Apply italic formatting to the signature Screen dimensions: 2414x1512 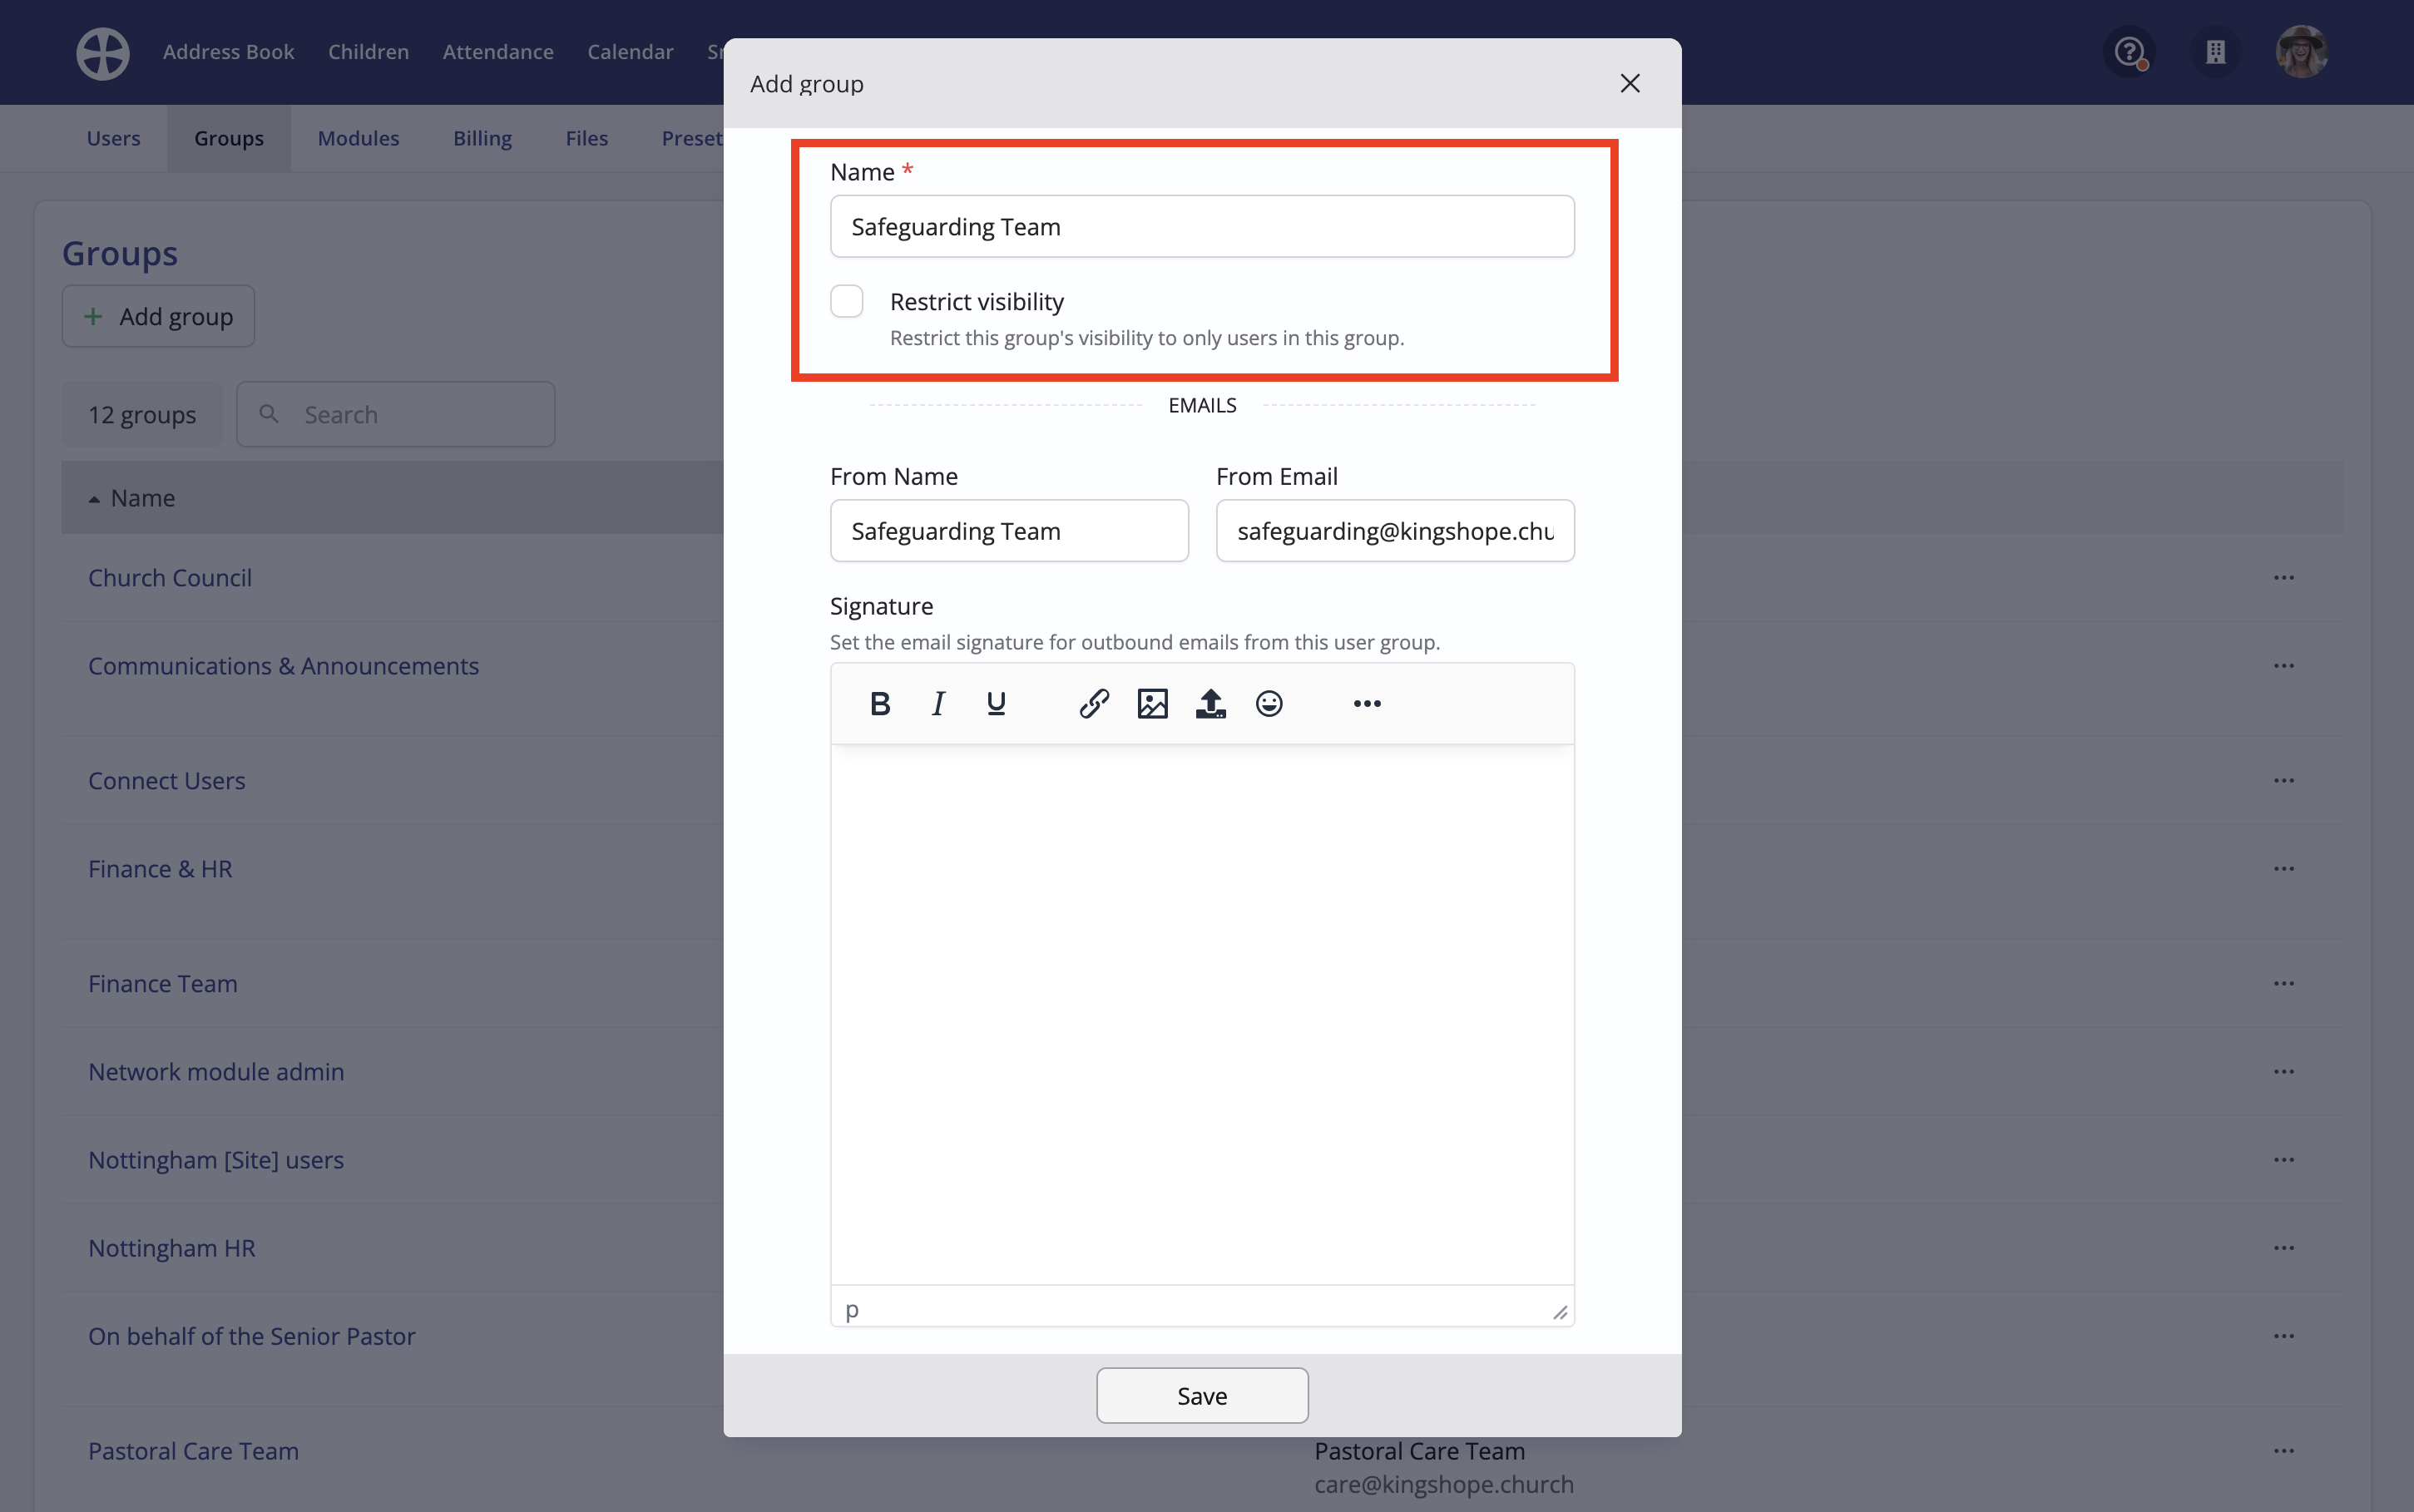pyautogui.click(x=938, y=703)
